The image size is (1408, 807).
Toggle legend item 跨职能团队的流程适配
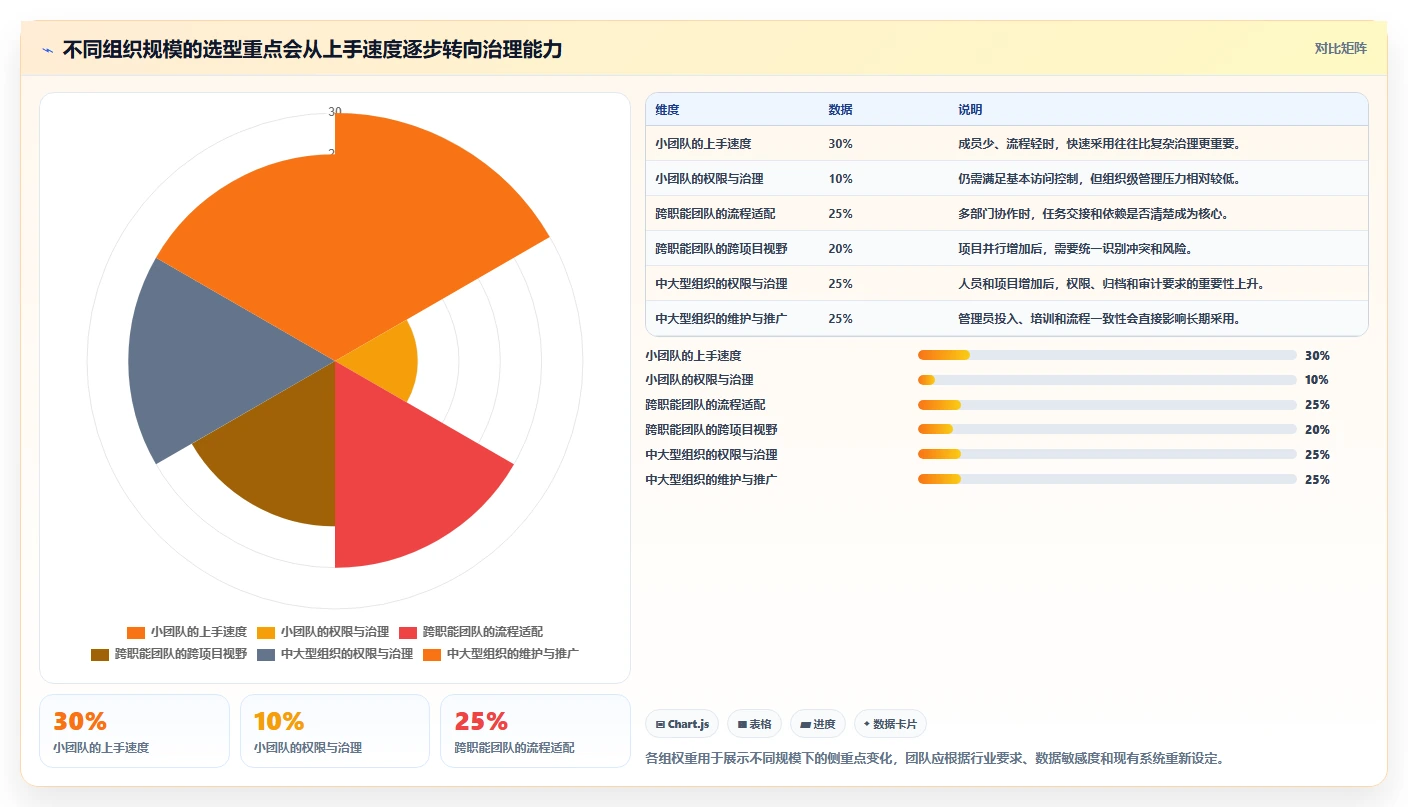[471, 632]
